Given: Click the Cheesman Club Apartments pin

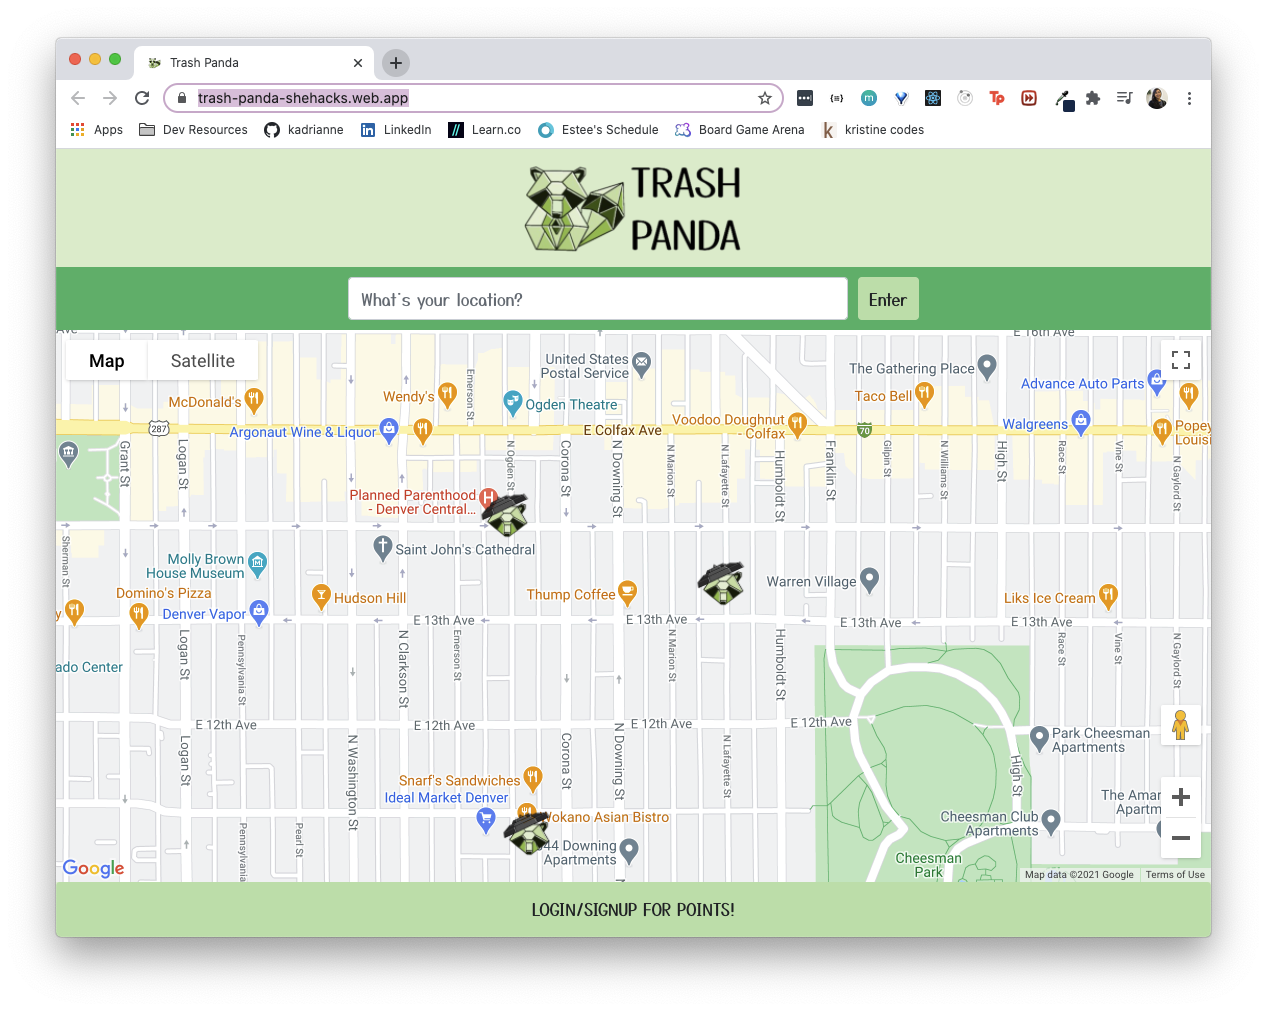Looking at the screenshot, I should click(x=1051, y=822).
